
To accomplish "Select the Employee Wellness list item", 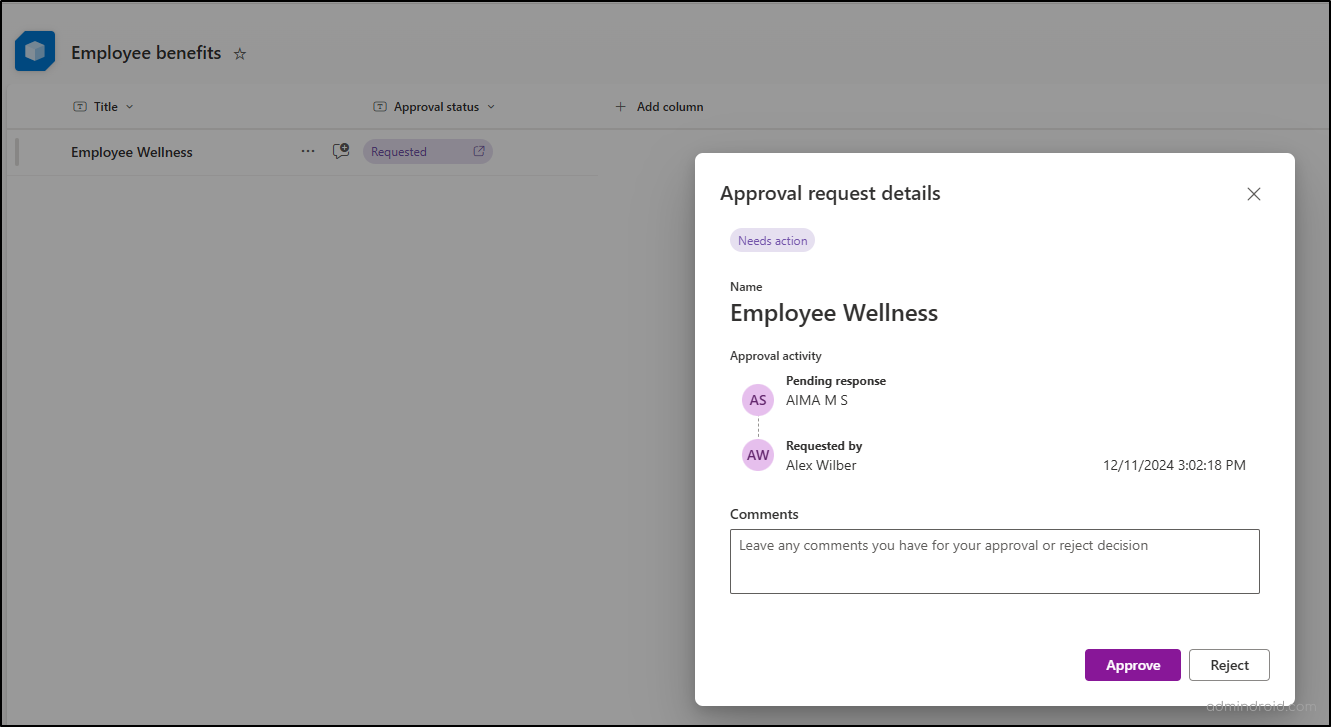I will 131,151.
